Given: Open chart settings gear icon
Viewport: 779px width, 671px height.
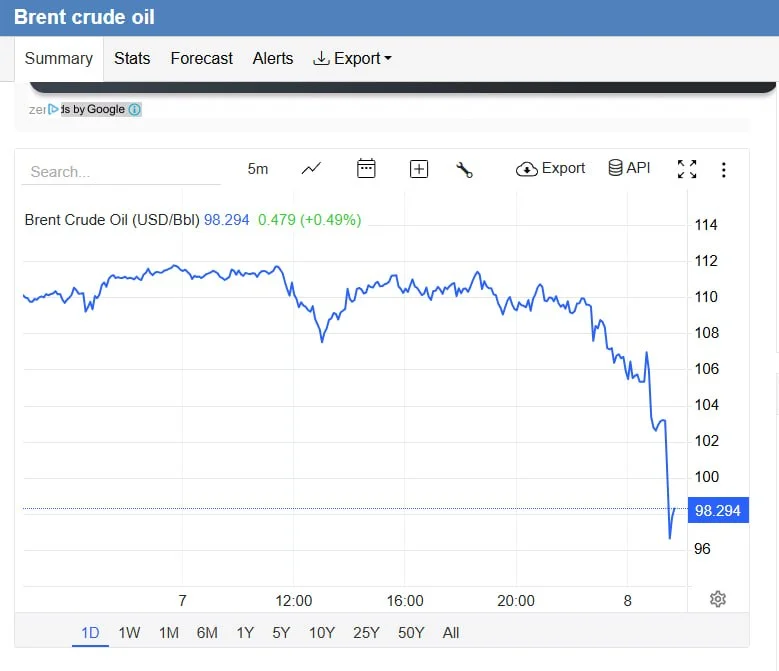Looking at the screenshot, I should [x=717, y=599].
